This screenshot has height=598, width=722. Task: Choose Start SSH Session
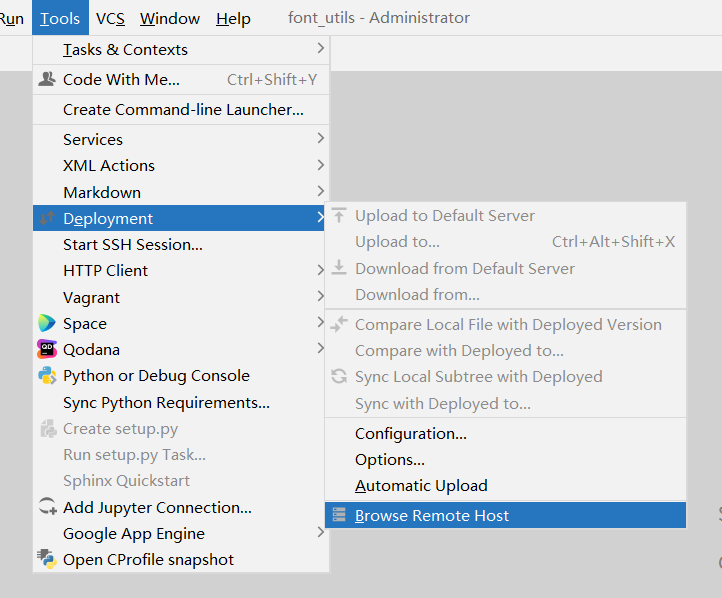(181, 244)
